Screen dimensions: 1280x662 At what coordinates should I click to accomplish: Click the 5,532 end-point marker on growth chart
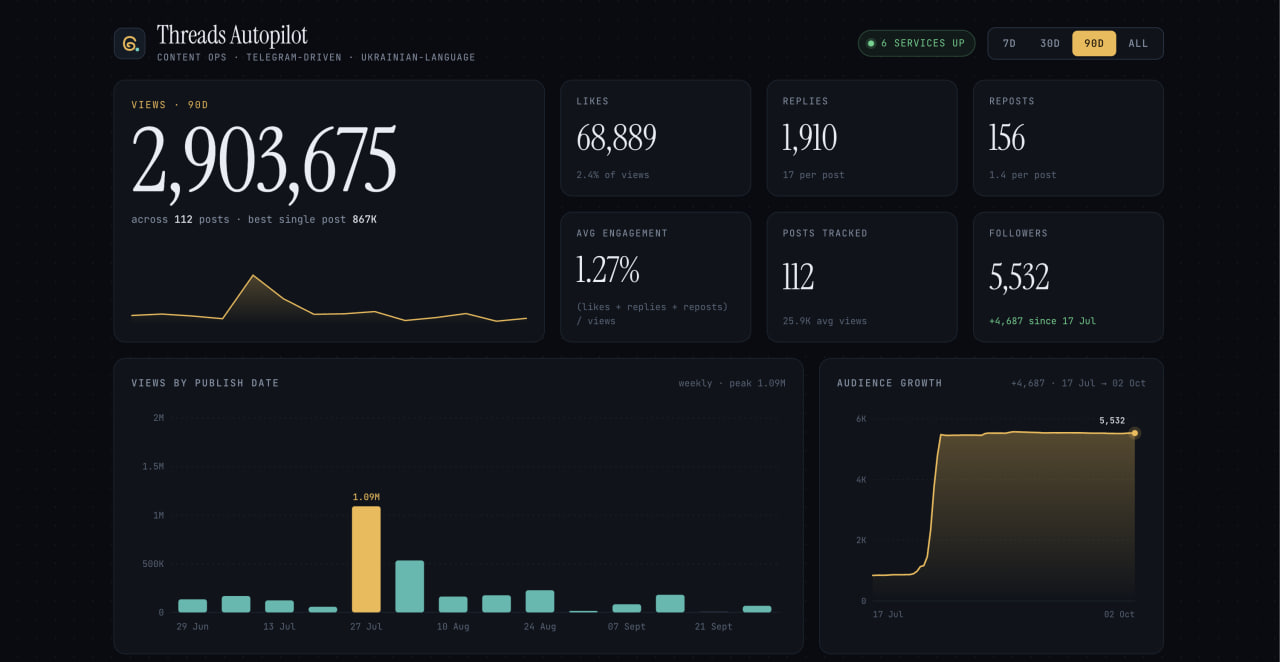(x=1134, y=433)
